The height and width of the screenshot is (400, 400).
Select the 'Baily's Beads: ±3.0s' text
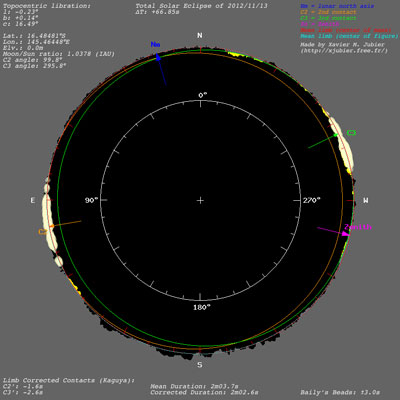click(340, 392)
